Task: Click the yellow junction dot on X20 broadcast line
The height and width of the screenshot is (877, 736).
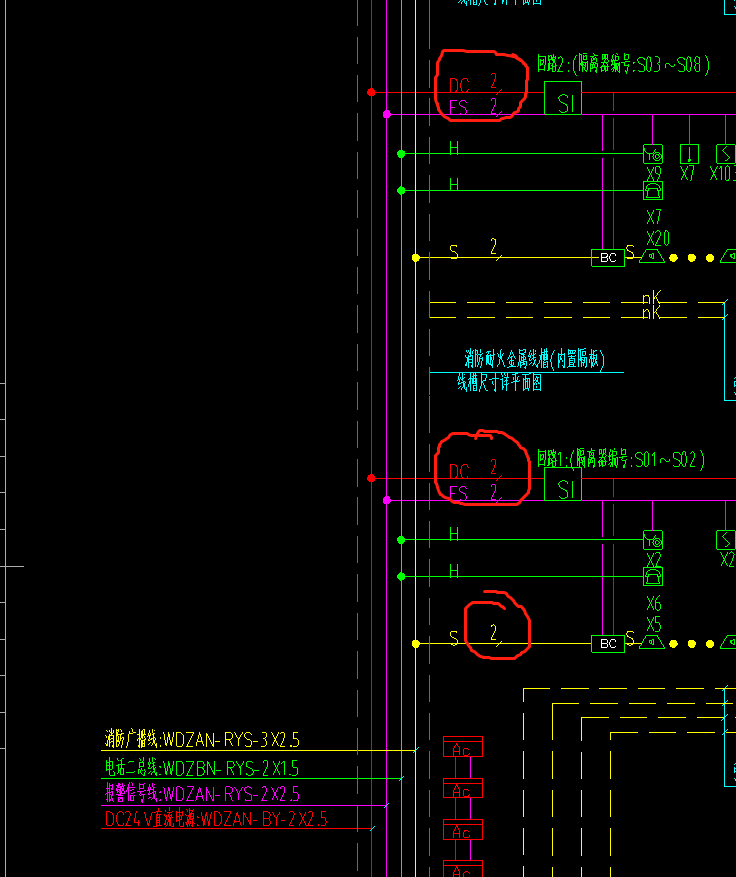Action: click(x=416, y=258)
